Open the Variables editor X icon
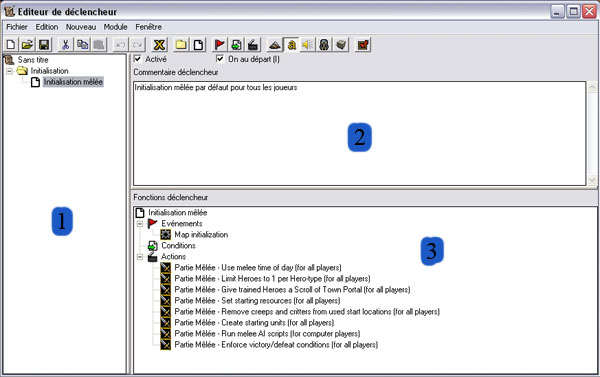Viewport: 600px width, 377px height. point(159,45)
